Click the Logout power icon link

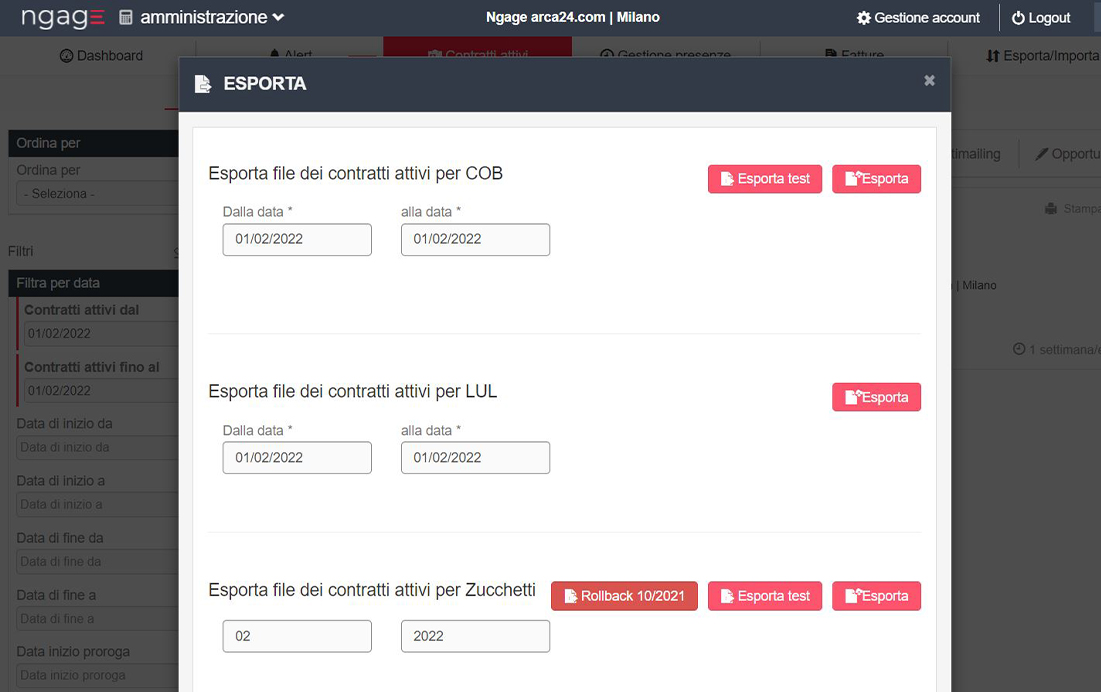click(1041, 18)
